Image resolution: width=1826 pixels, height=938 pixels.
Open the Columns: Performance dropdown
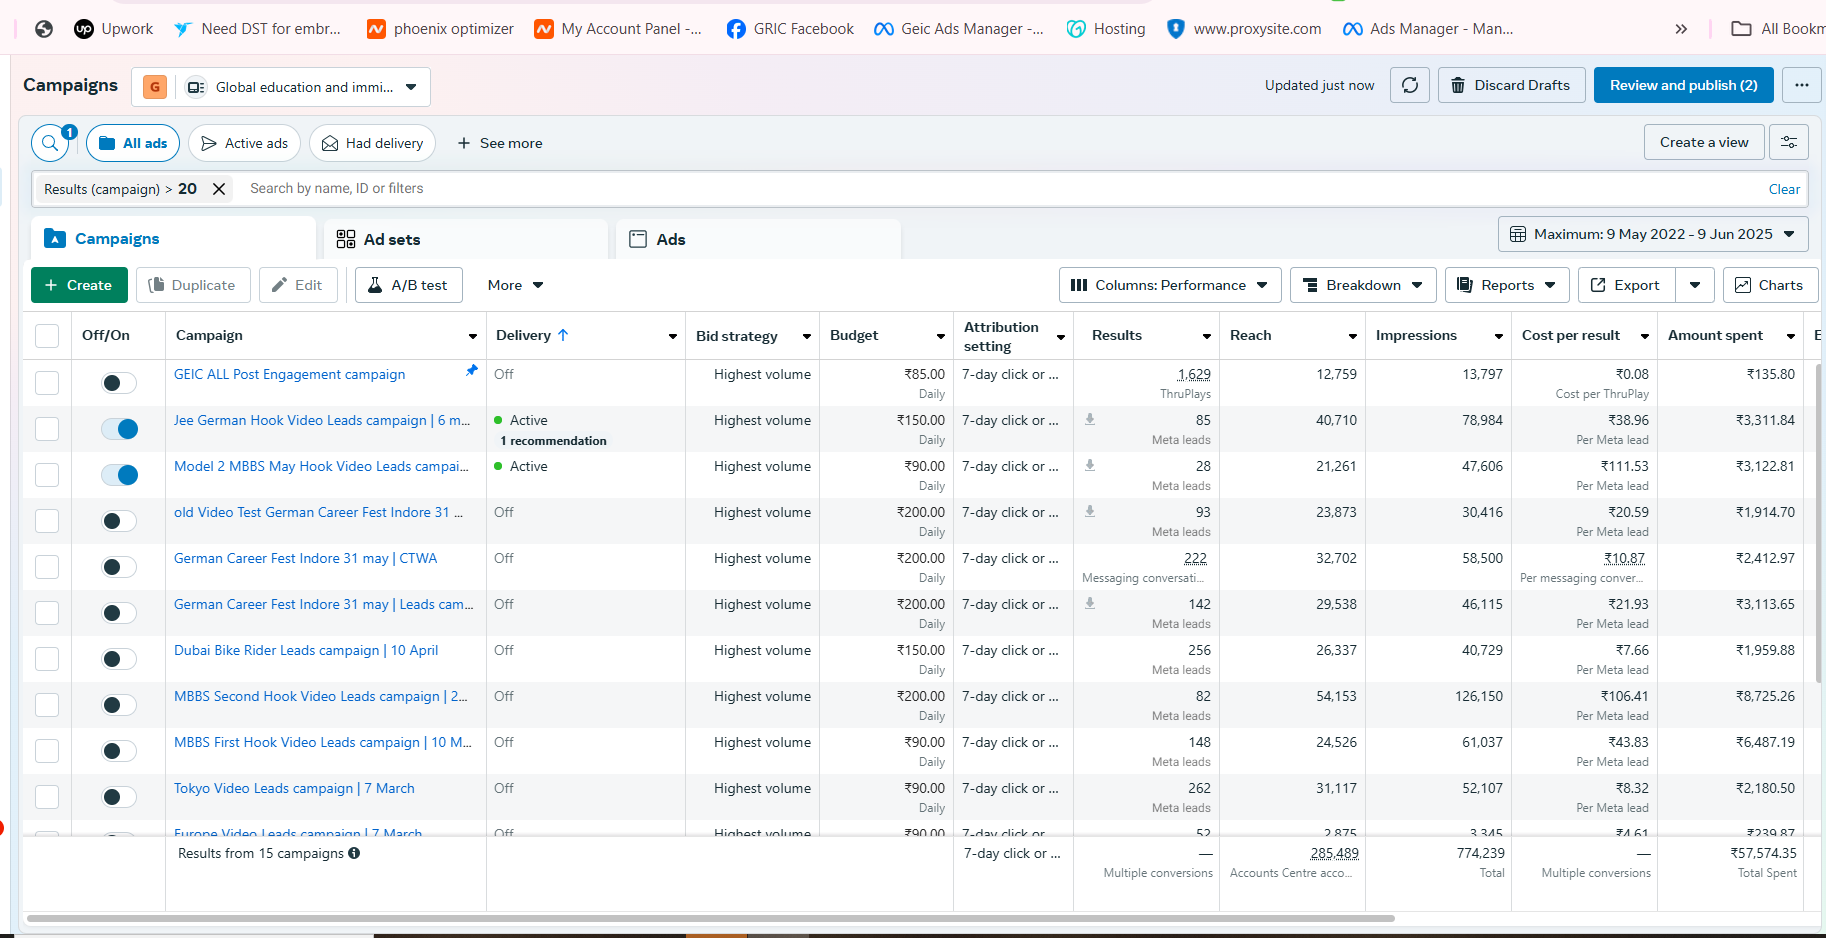1170,285
